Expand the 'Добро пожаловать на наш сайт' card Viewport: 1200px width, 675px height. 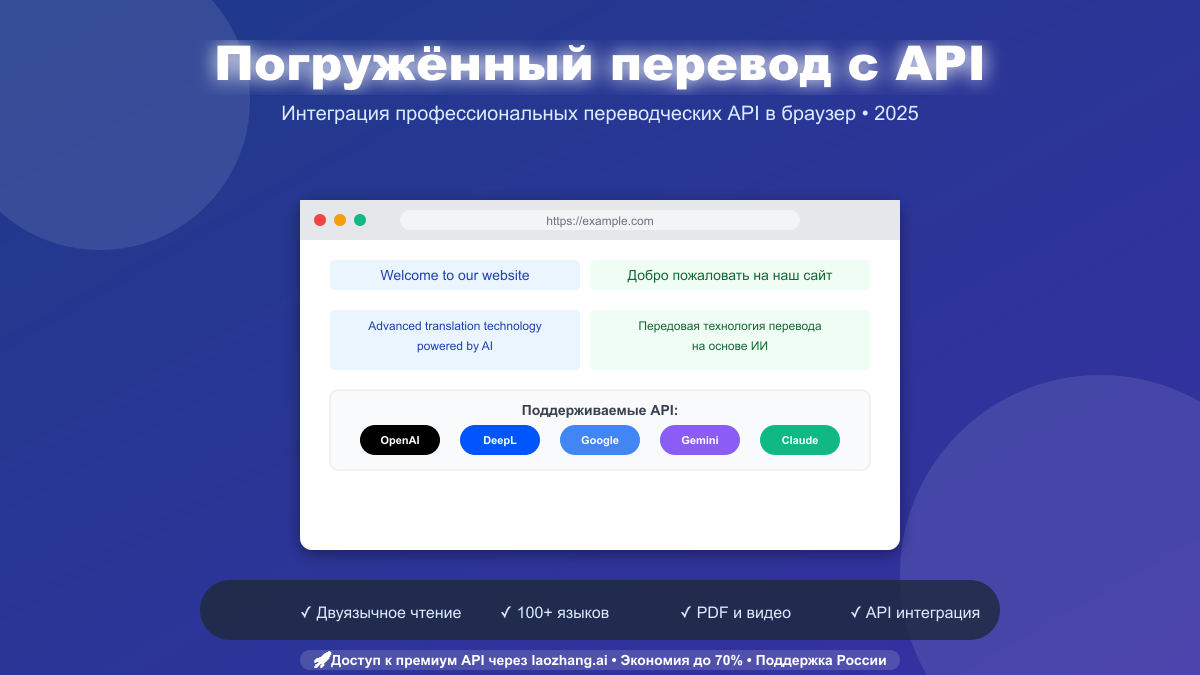click(730, 275)
